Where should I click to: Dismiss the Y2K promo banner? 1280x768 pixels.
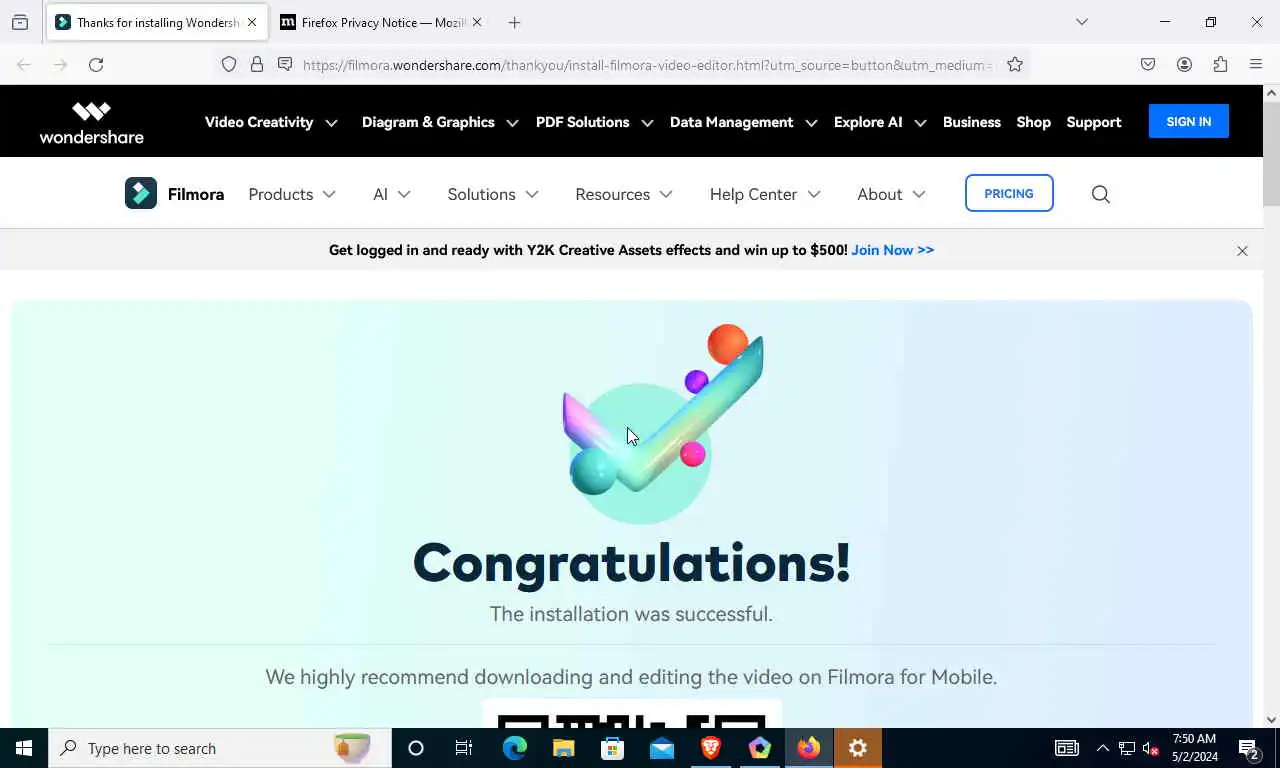tap(1242, 251)
